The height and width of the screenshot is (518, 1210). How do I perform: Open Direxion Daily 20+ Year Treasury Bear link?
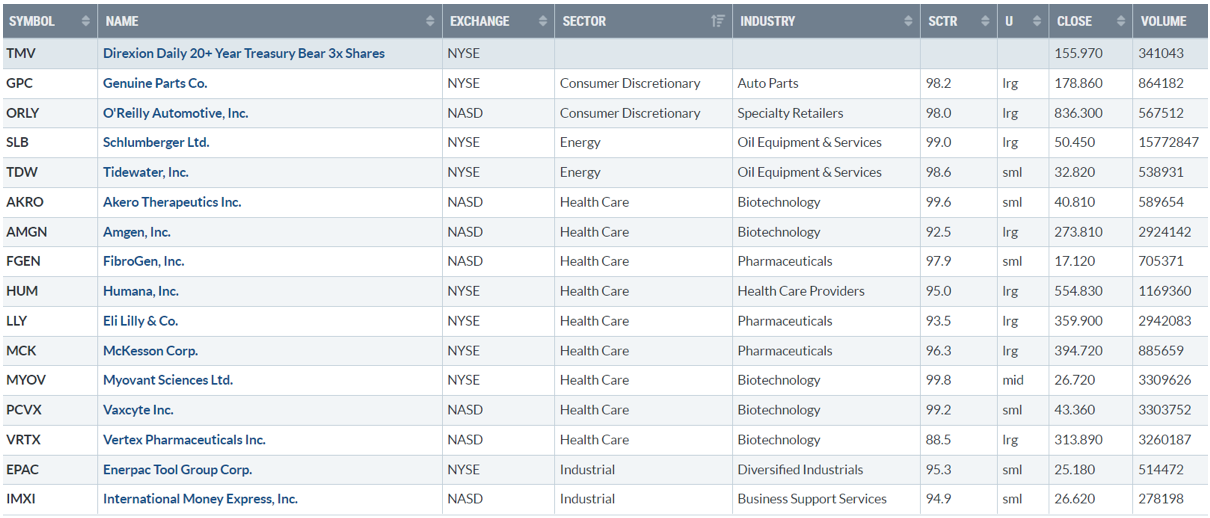[x=244, y=53]
